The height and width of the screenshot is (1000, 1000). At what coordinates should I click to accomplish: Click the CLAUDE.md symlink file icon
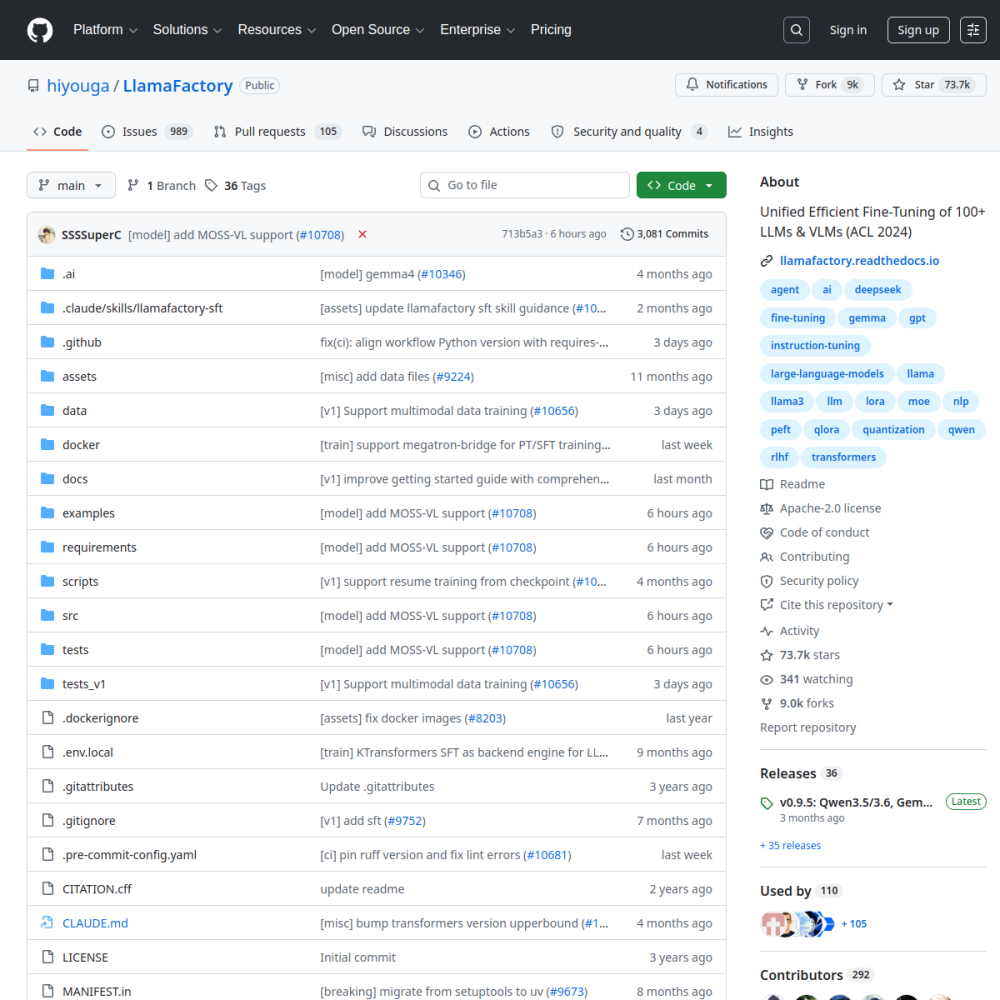coord(47,922)
